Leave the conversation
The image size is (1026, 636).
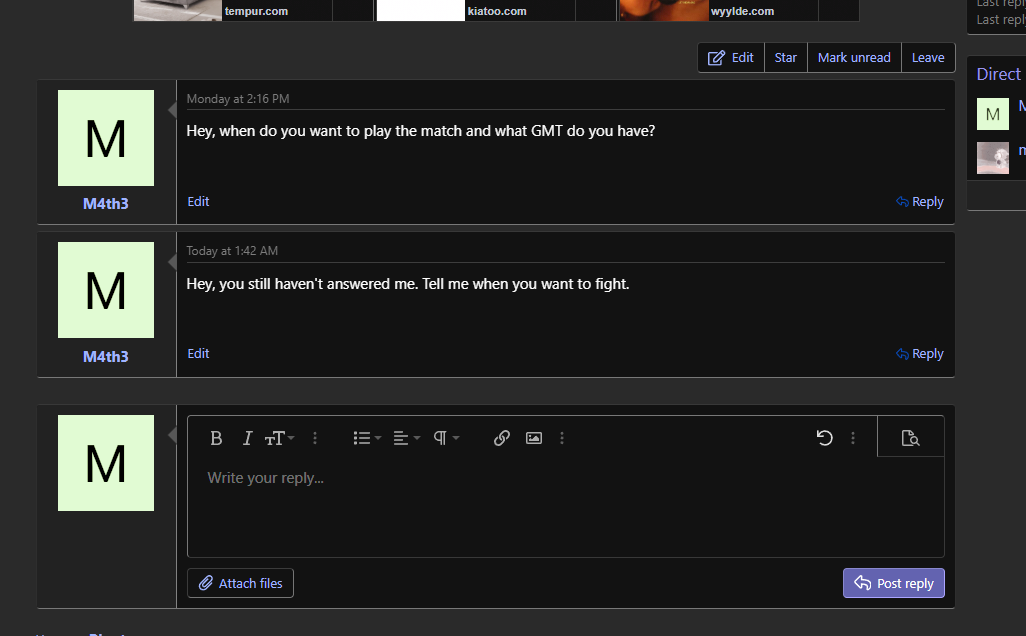pos(928,58)
